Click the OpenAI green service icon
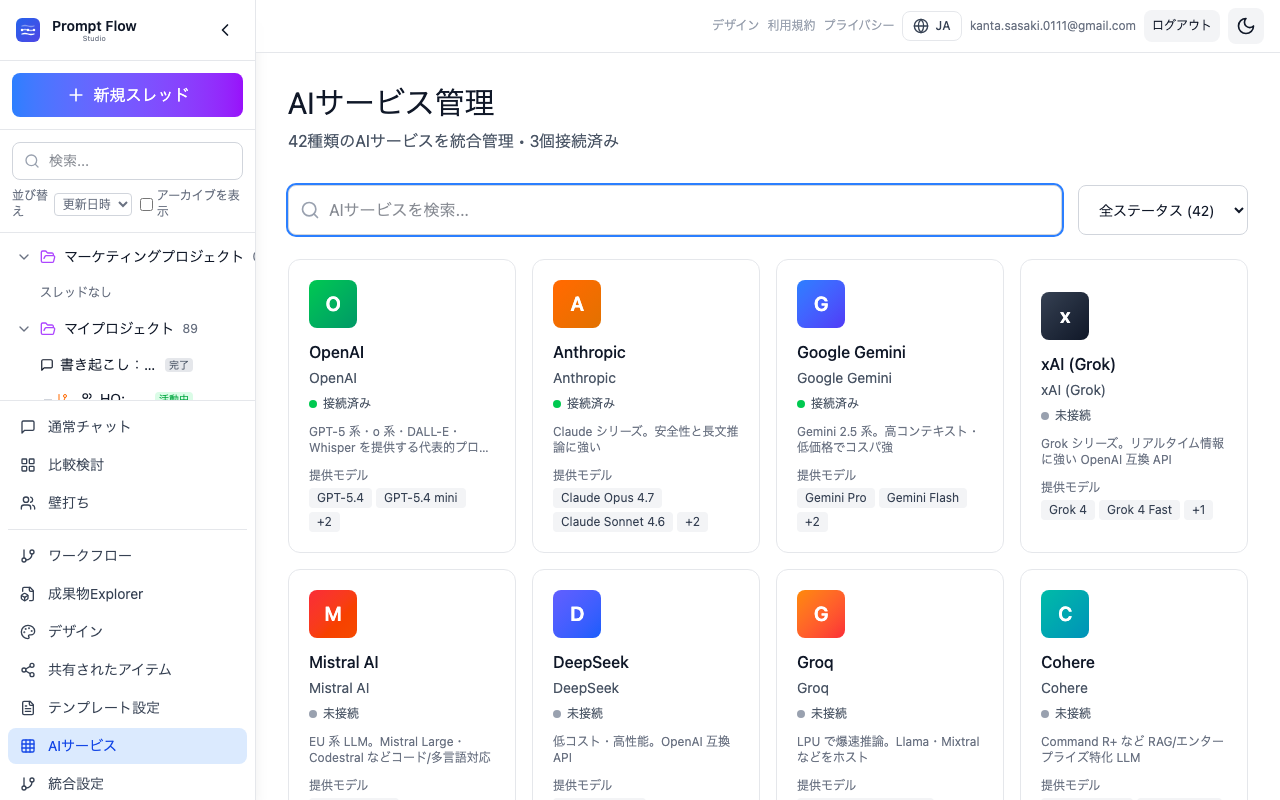Image resolution: width=1280 pixels, height=800 pixels. click(x=333, y=304)
